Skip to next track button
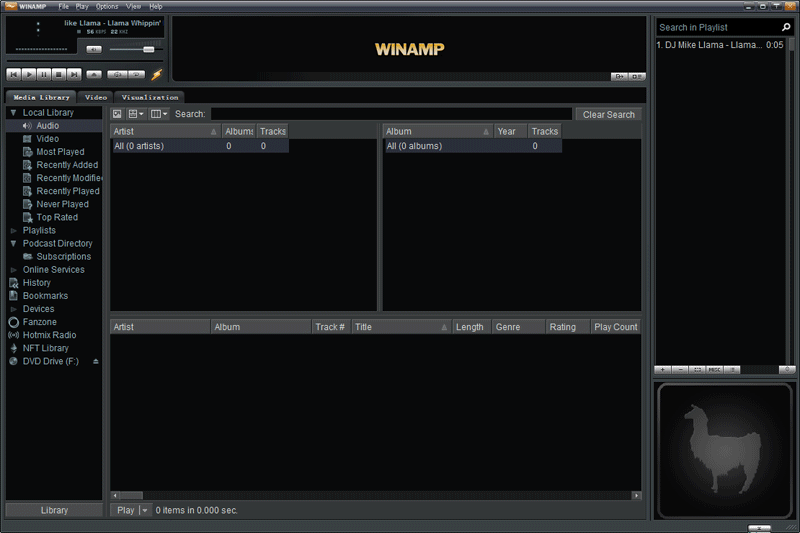 point(74,74)
